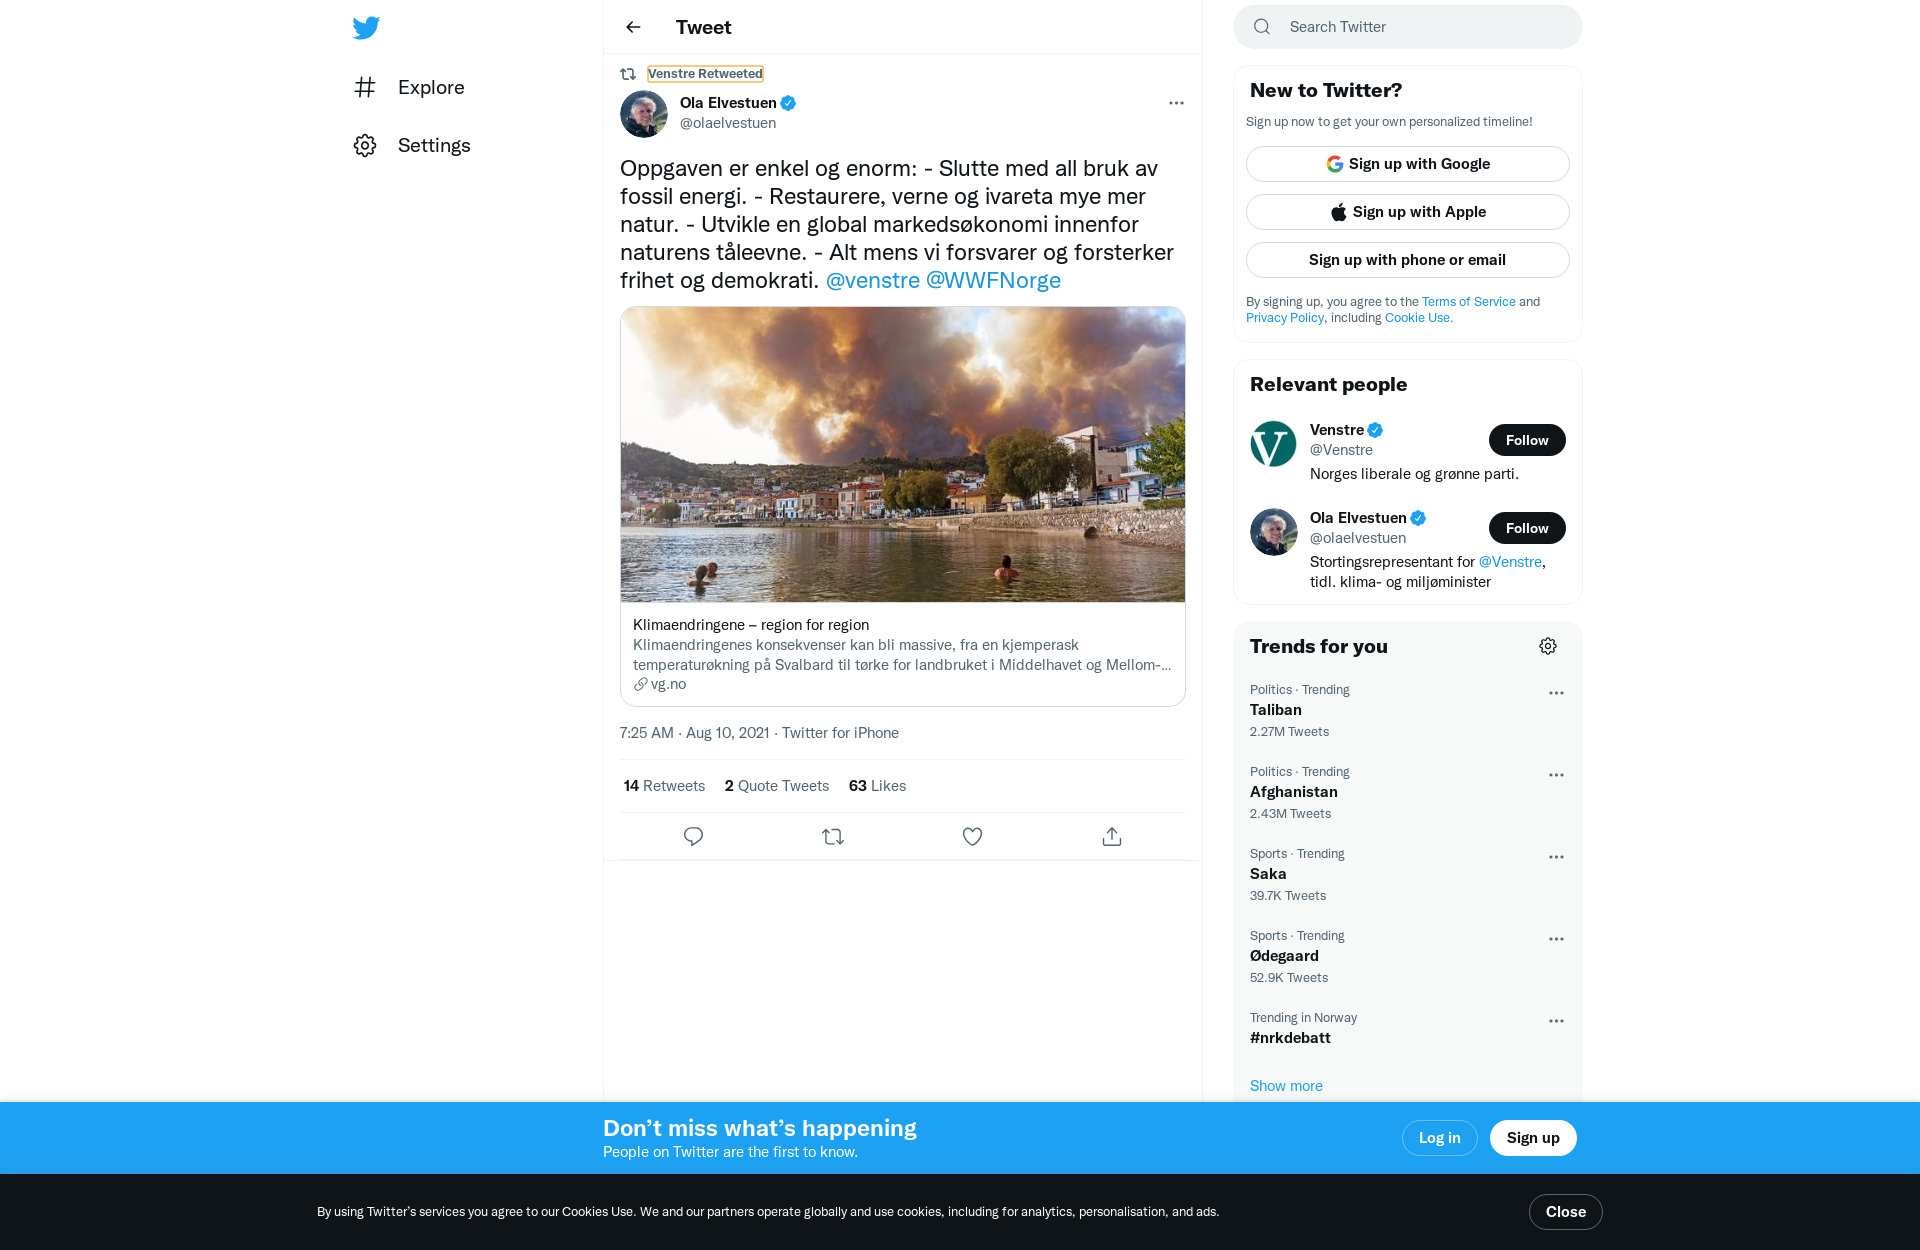The image size is (1920, 1250).
Task: Open more options for Taliban trend
Action: click(x=1556, y=693)
